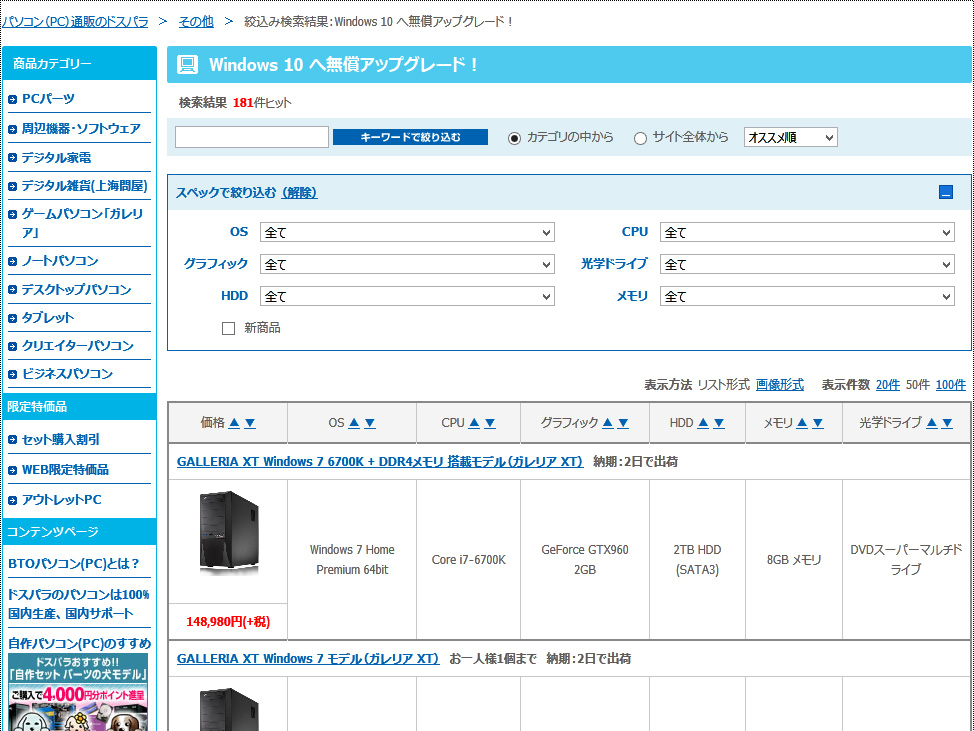Click the keyword search input field
The image size is (974, 731).
tap(252, 138)
